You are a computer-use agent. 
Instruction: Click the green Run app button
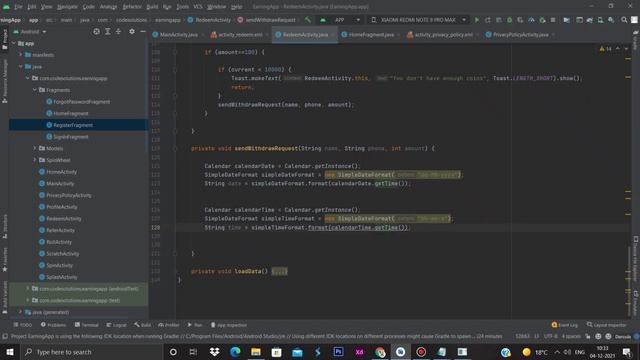point(476,20)
